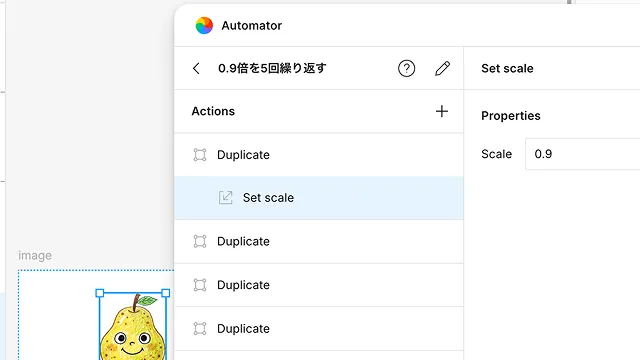Image resolution: width=640 pixels, height=360 pixels.
Task: Click the automation title 0.9倍を5回繰り返す
Action: 272,68
